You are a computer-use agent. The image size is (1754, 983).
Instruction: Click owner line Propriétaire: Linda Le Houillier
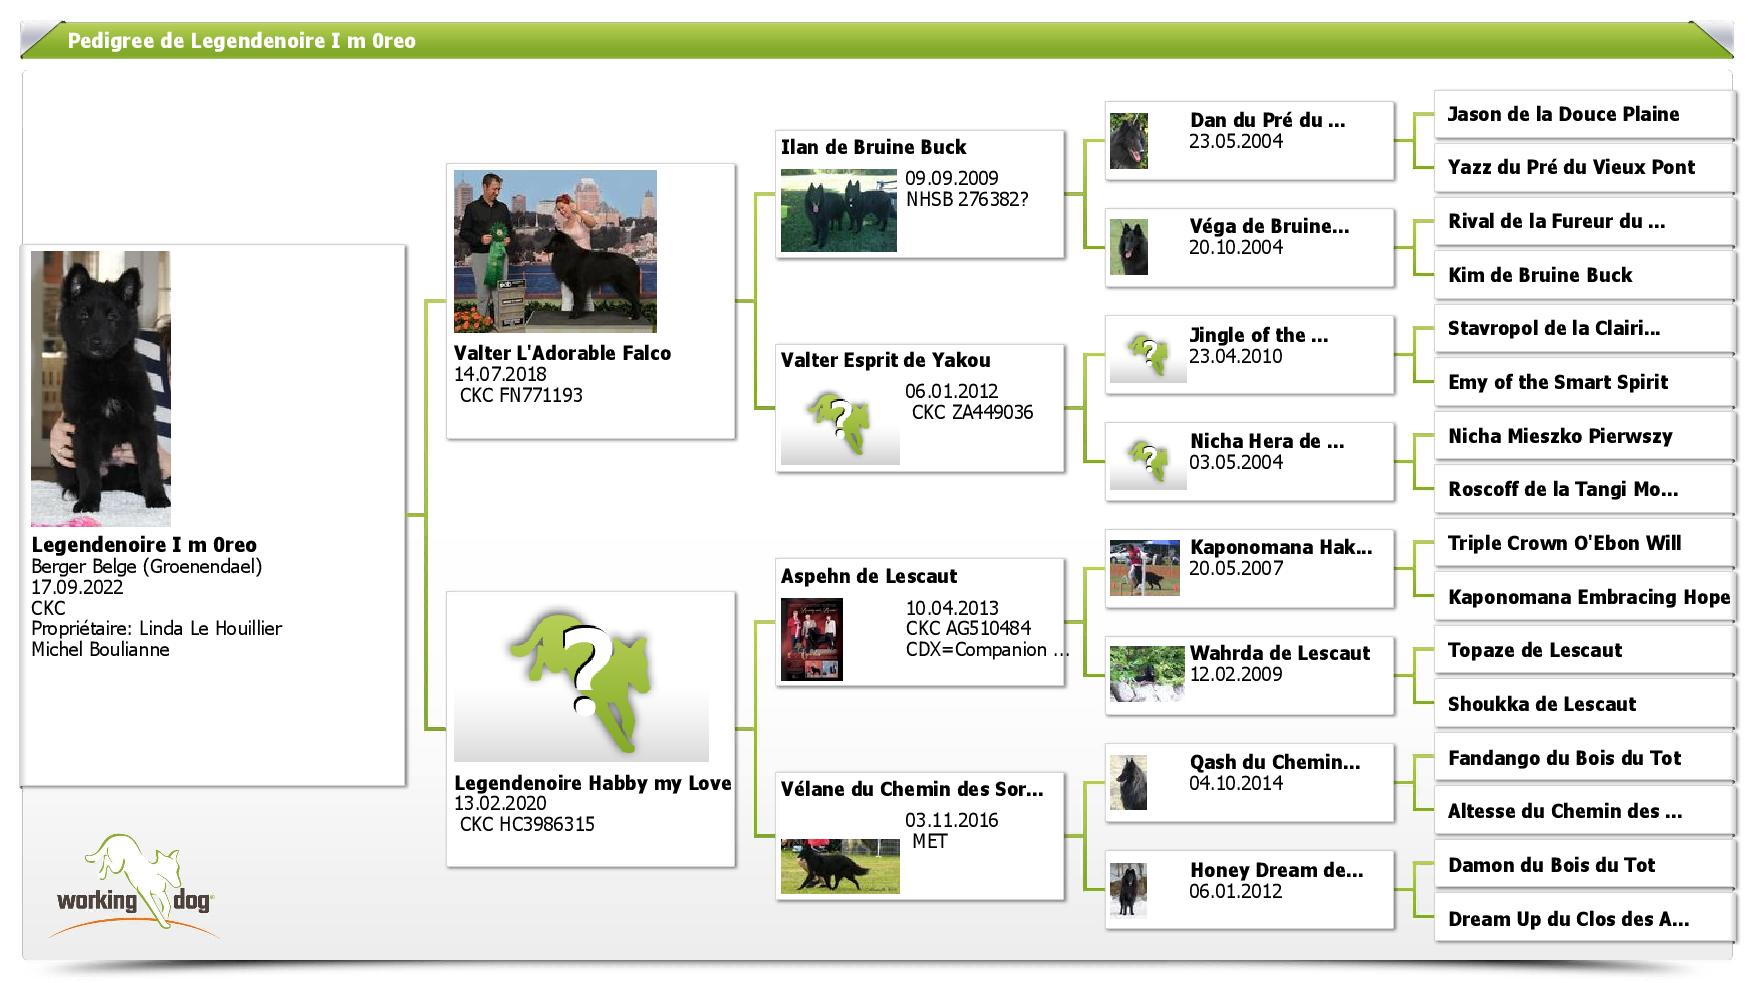157,628
